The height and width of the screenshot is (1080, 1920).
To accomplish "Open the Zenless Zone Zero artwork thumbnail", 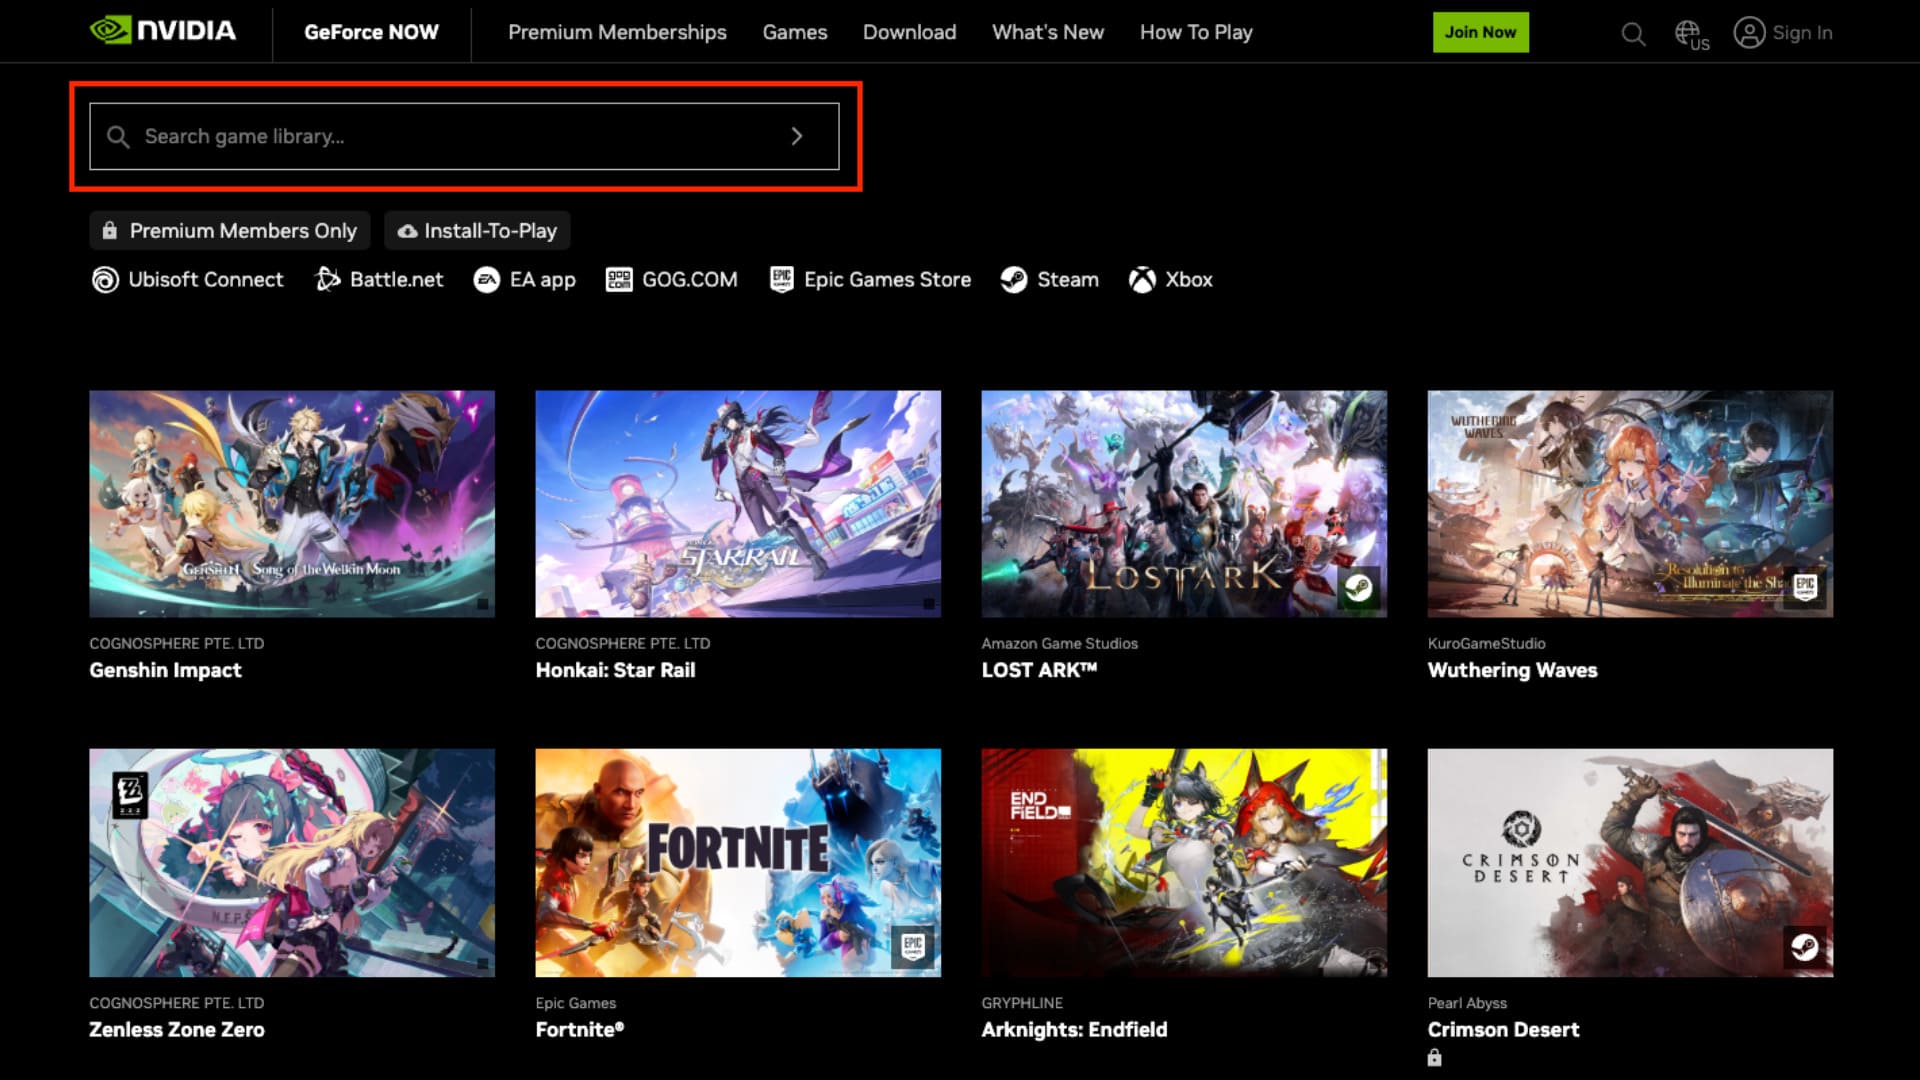I will tap(292, 863).
